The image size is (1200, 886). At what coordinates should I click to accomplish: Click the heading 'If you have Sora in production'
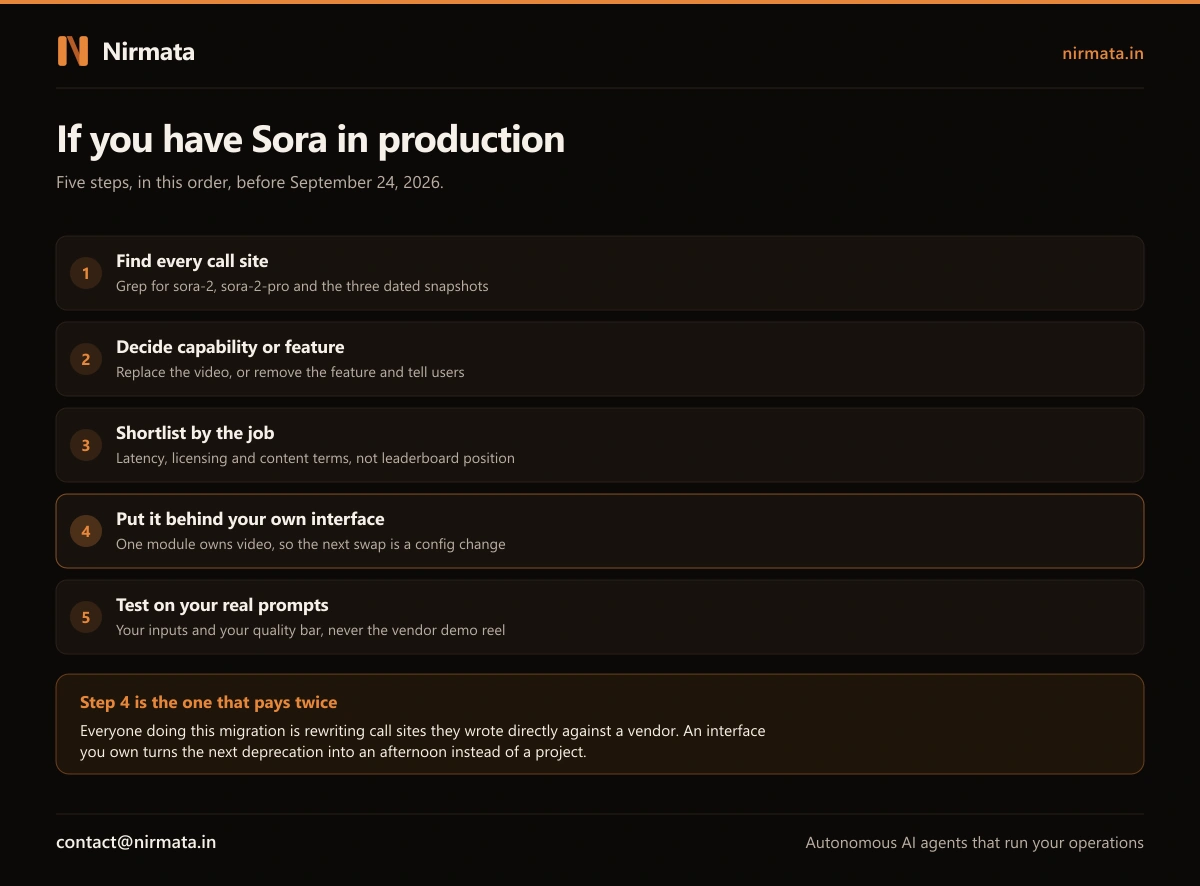tap(311, 139)
